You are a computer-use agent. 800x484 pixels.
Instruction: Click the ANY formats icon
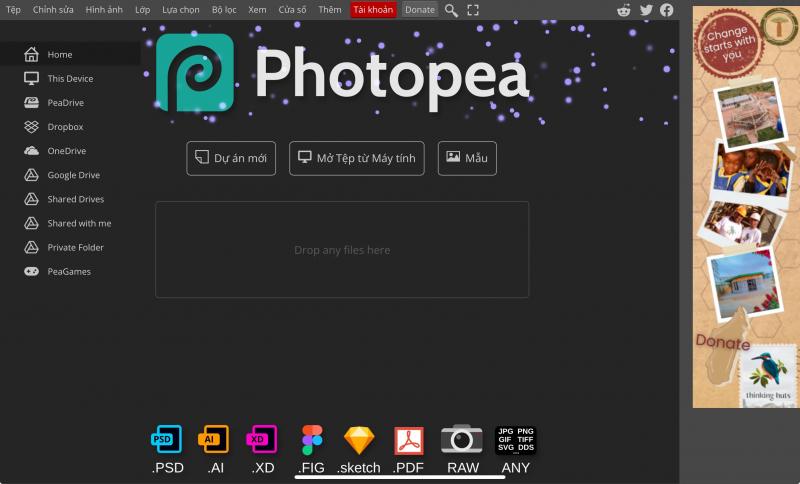tap(515, 440)
